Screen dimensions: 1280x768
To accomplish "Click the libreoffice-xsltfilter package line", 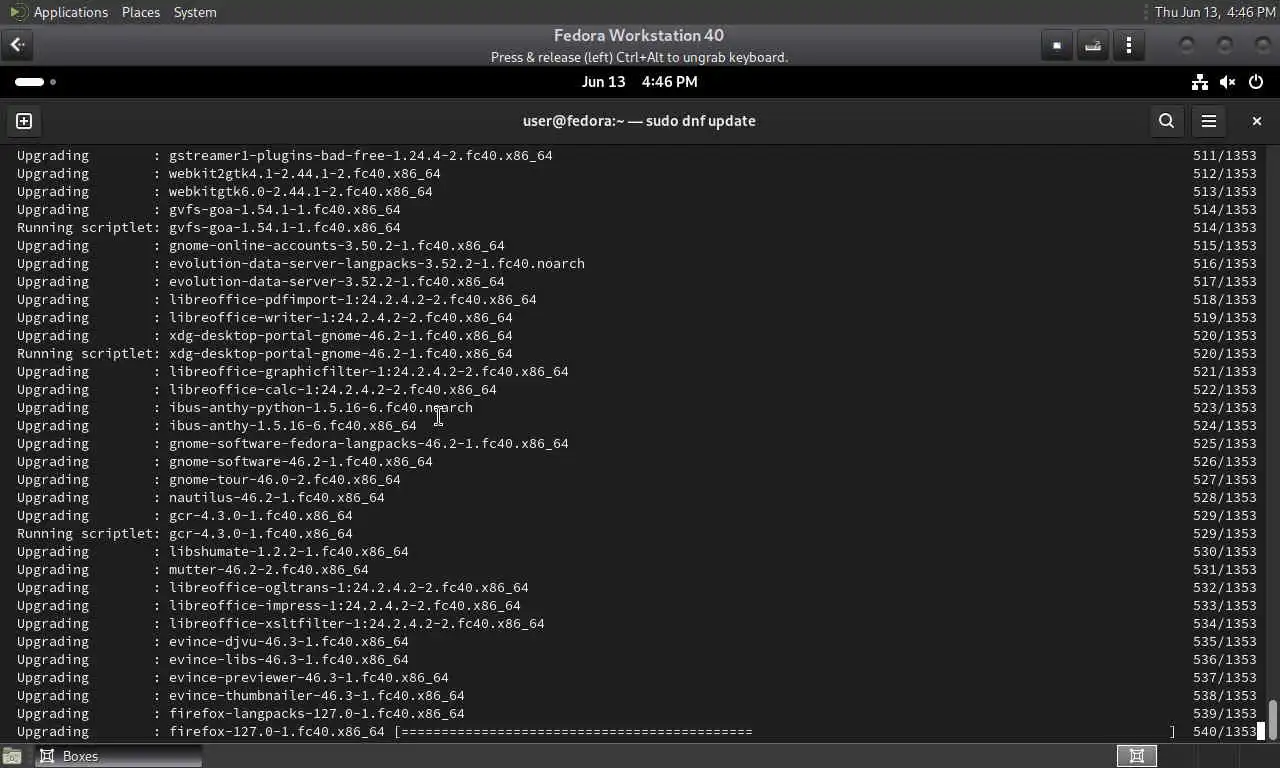I will [281, 624].
